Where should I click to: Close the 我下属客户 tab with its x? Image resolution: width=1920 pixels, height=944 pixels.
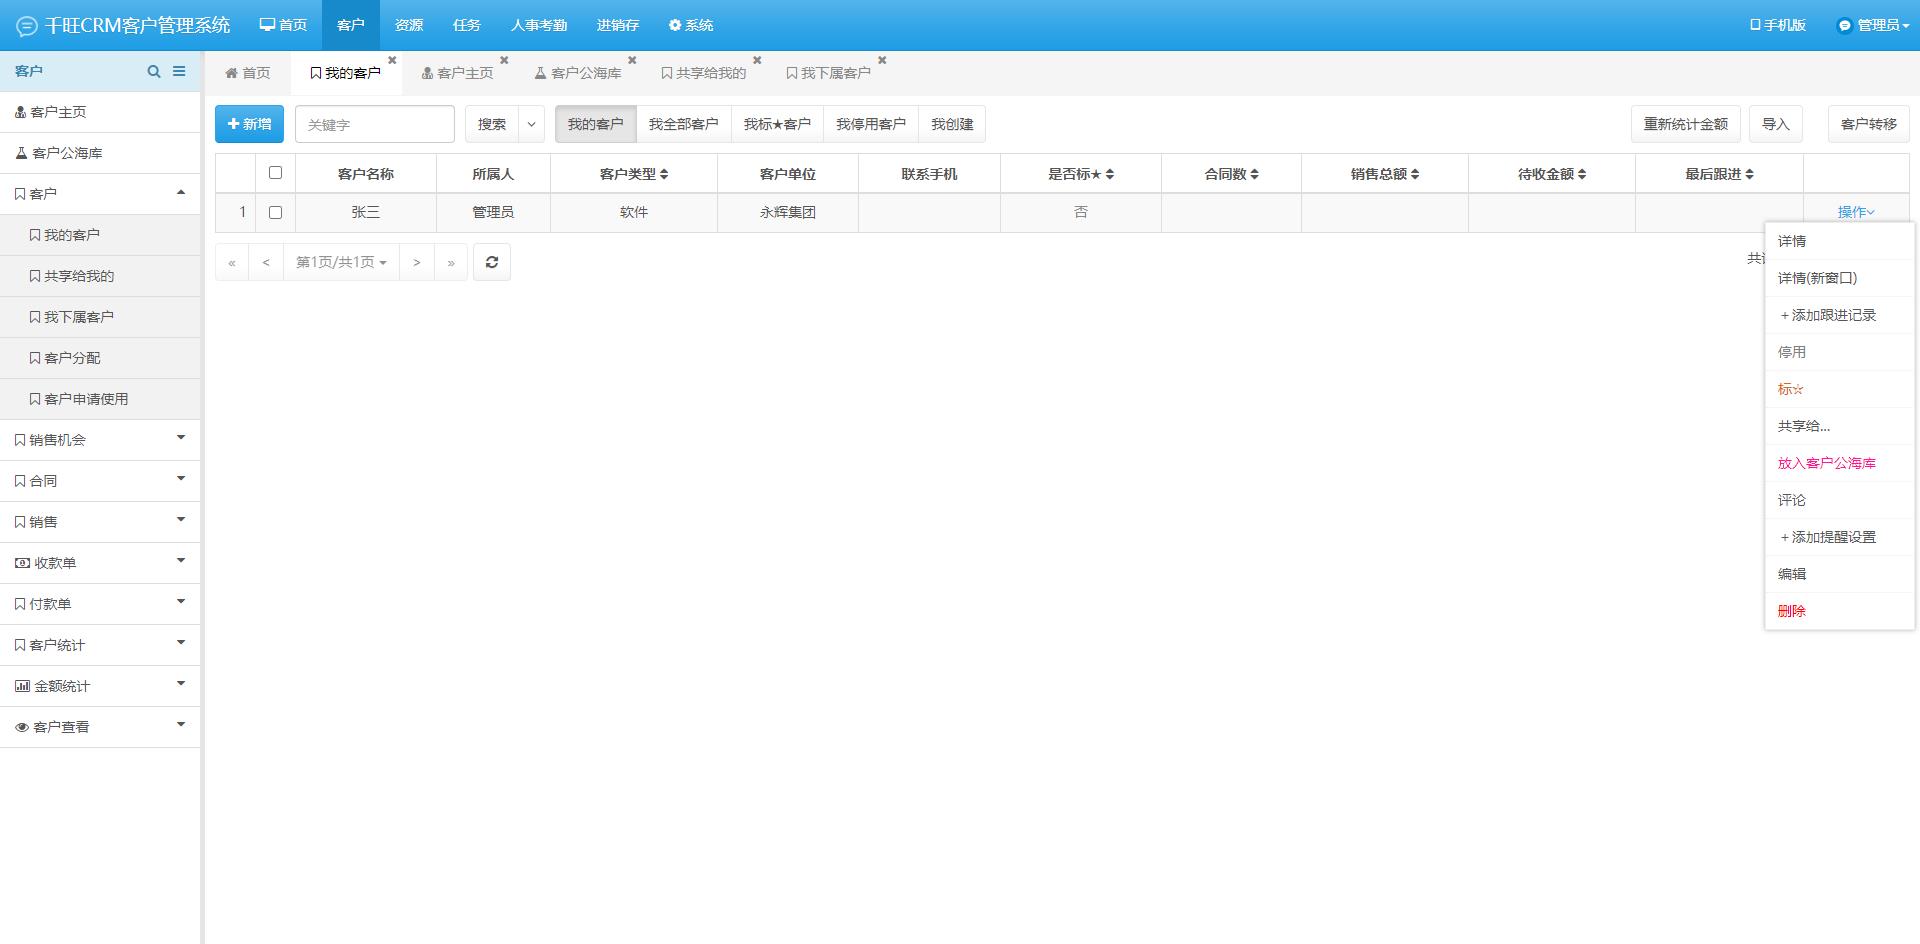882,60
